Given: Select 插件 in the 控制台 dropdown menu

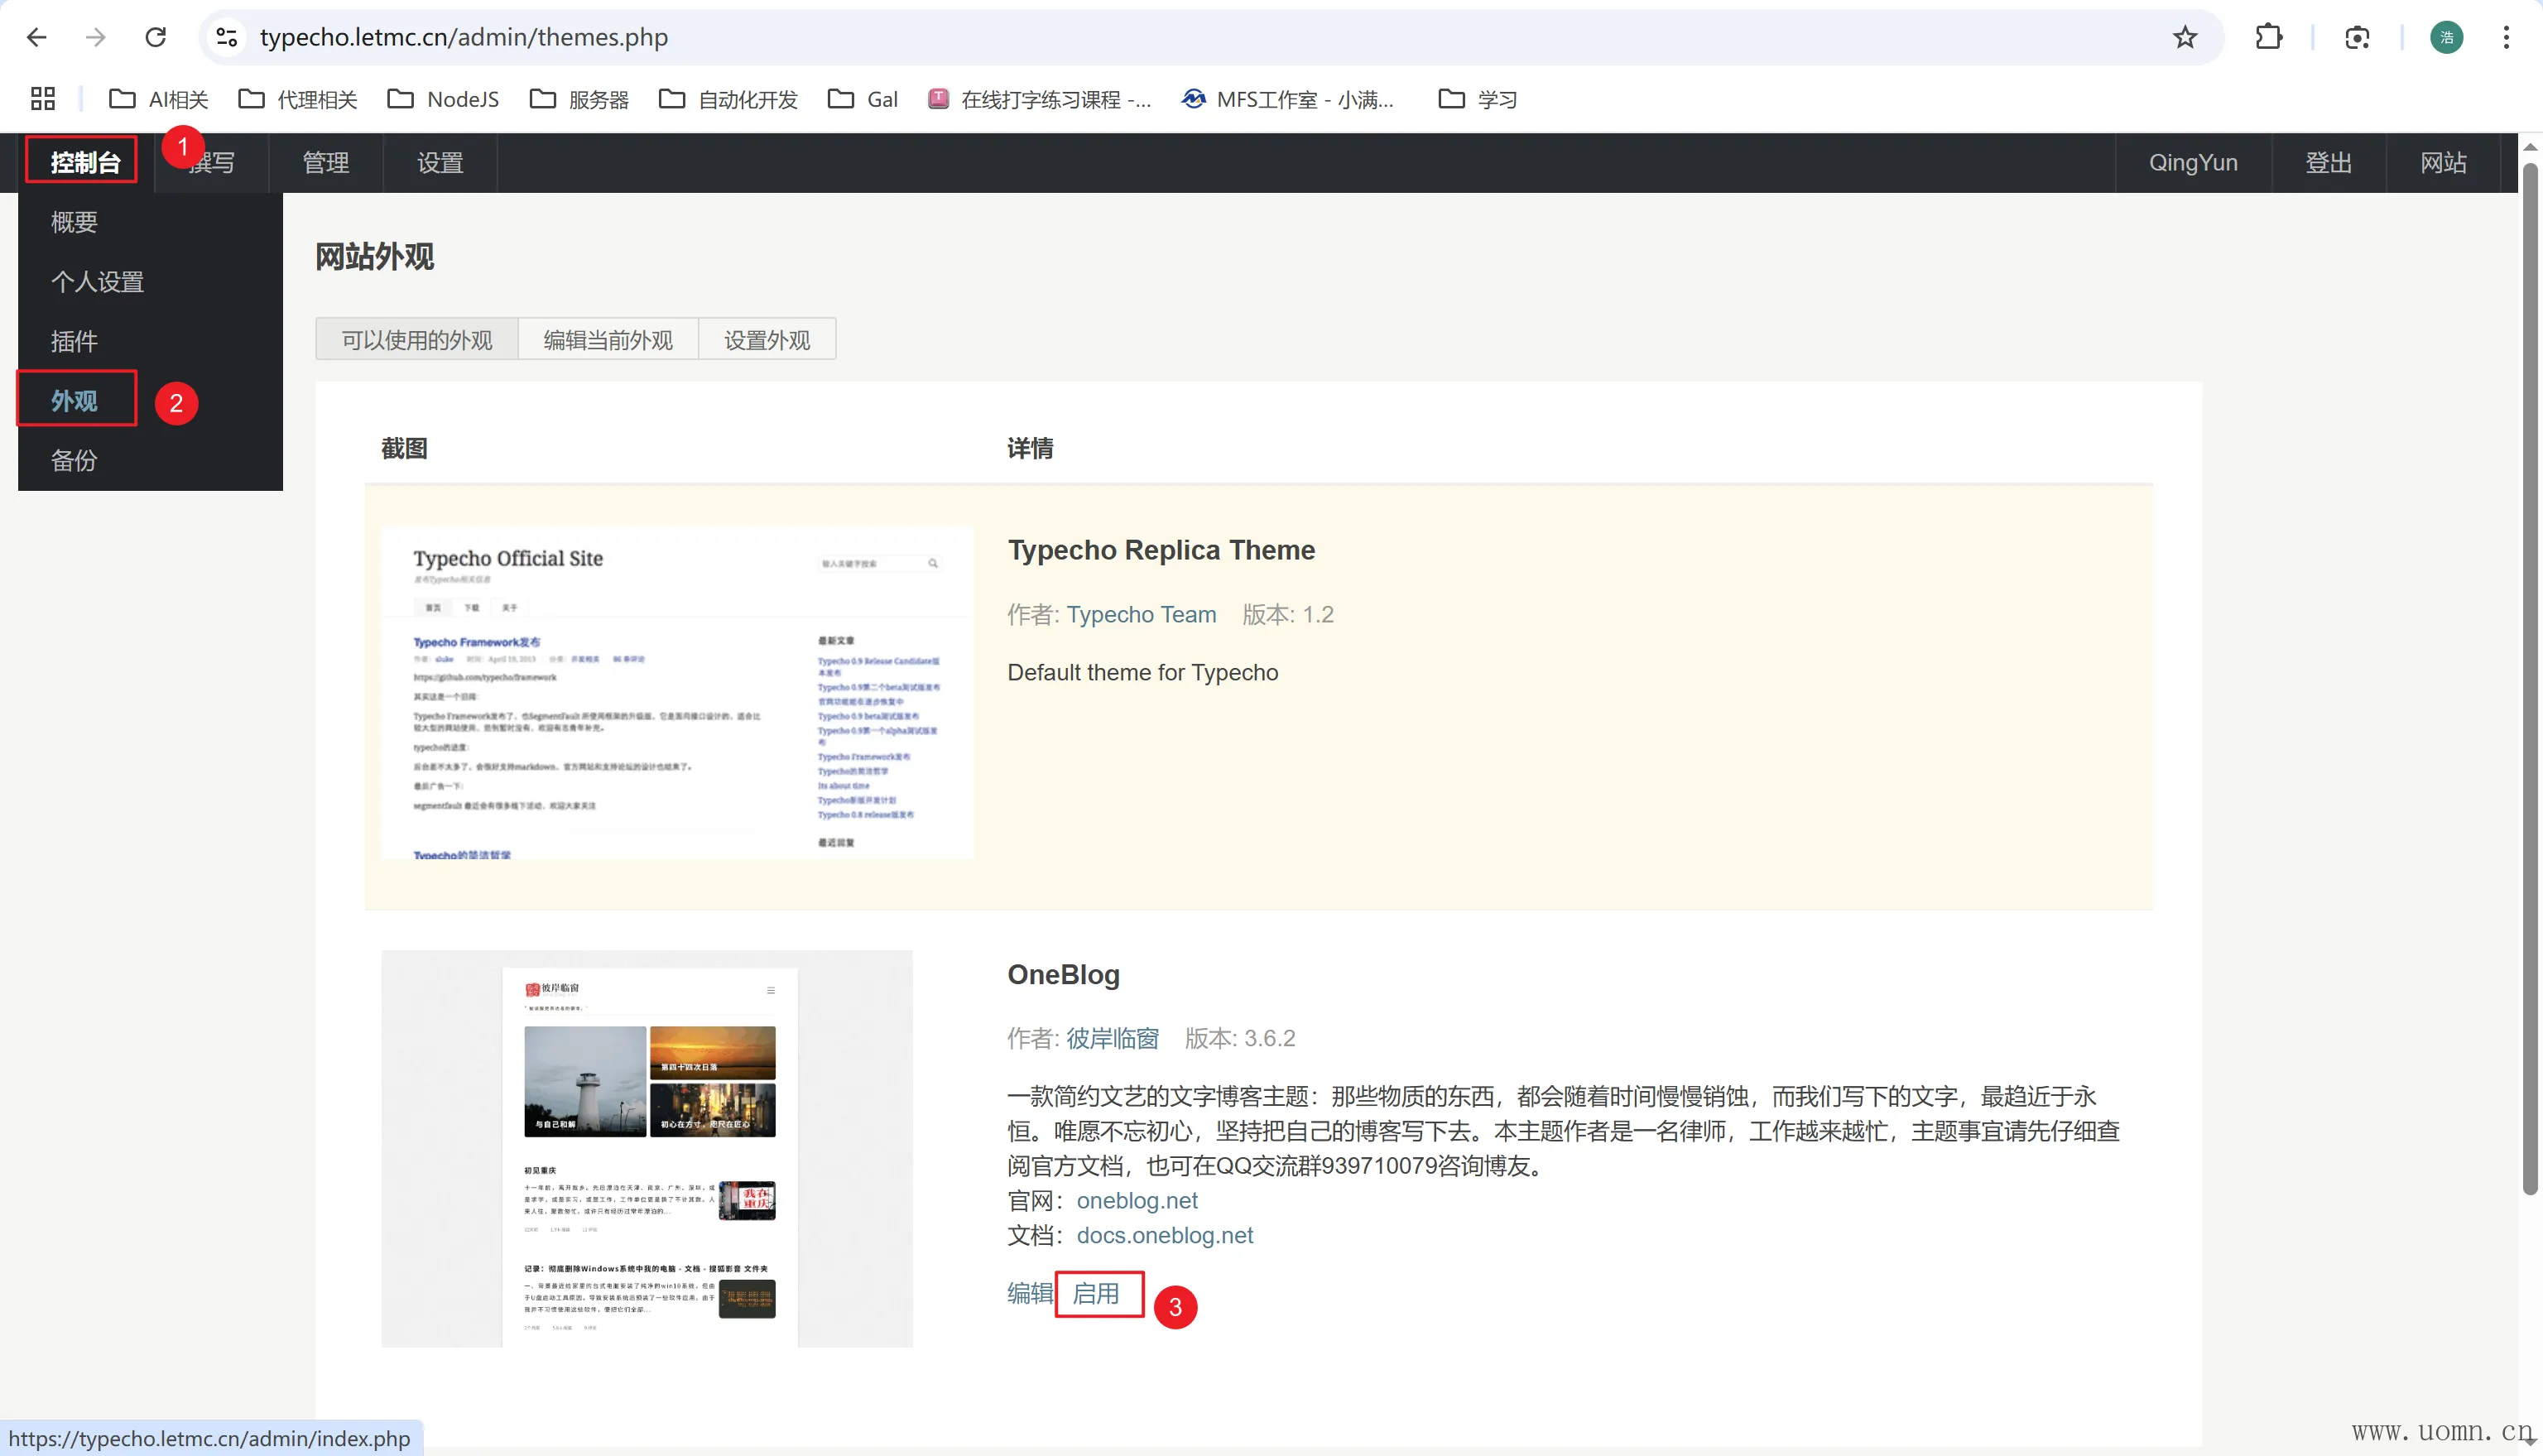Looking at the screenshot, I should click(74, 341).
